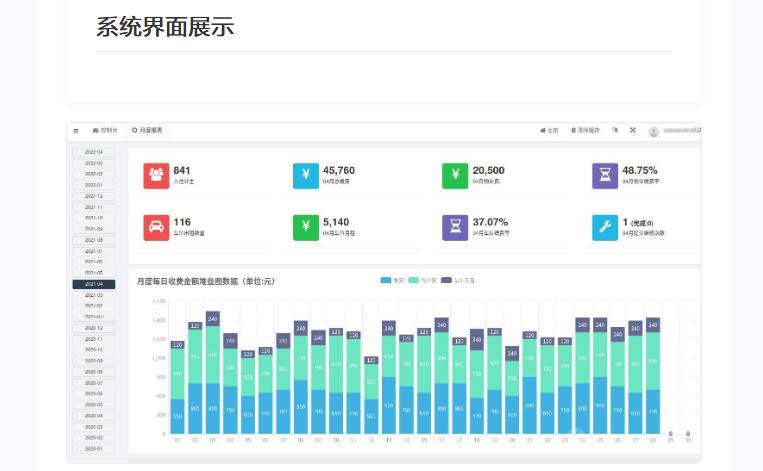Open the 控制台 dashboard tab
The image size is (763, 471).
click(x=105, y=130)
